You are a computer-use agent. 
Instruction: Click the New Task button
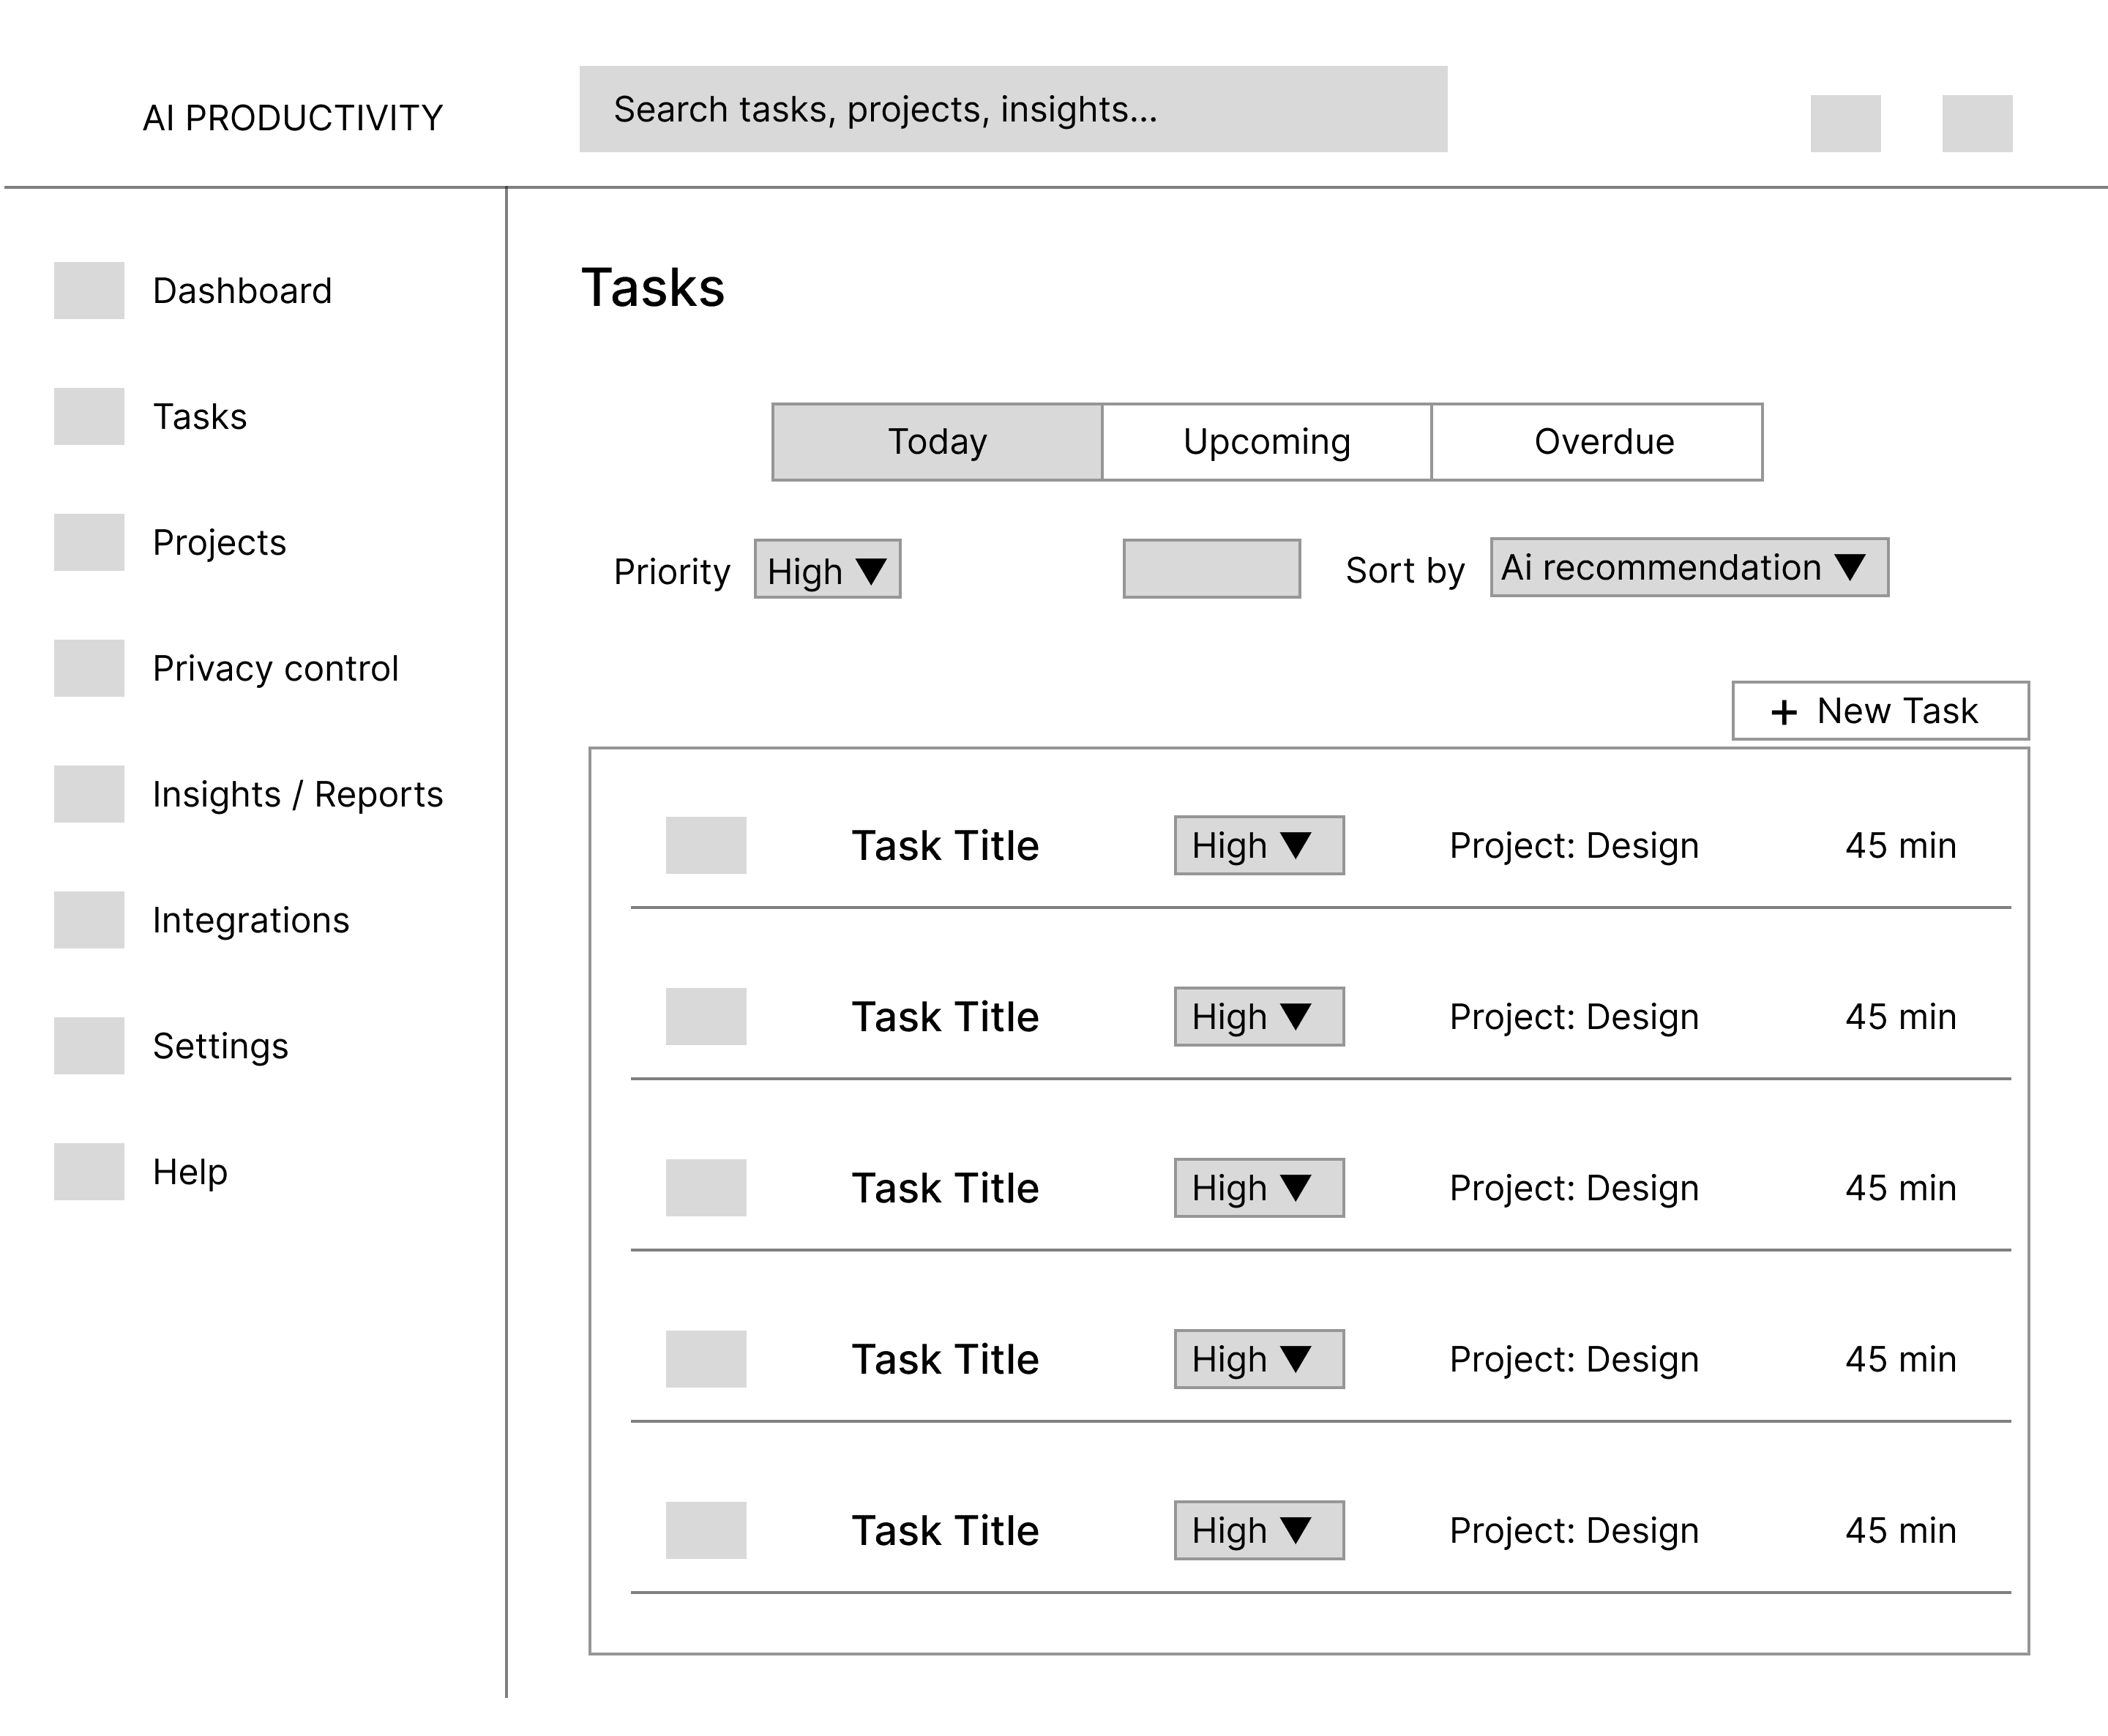point(1879,711)
